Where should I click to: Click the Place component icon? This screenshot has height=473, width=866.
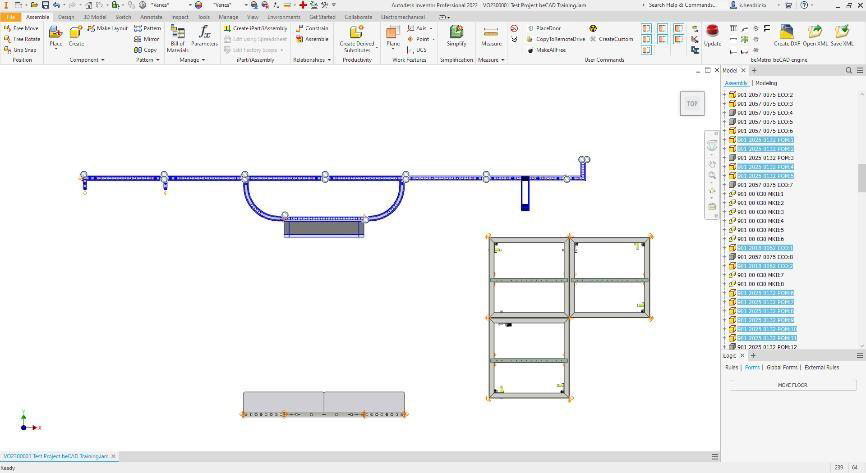55,36
